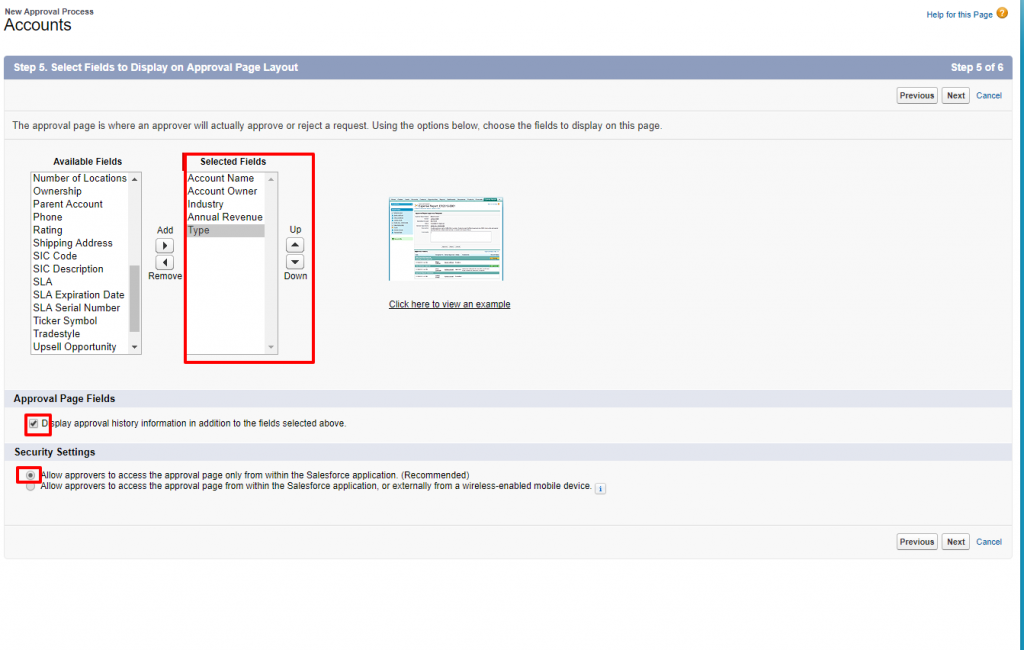The width and height of the screenshot is (1024, 650).
Task: Click the bottom Previous button
Action: pos(916,542)
